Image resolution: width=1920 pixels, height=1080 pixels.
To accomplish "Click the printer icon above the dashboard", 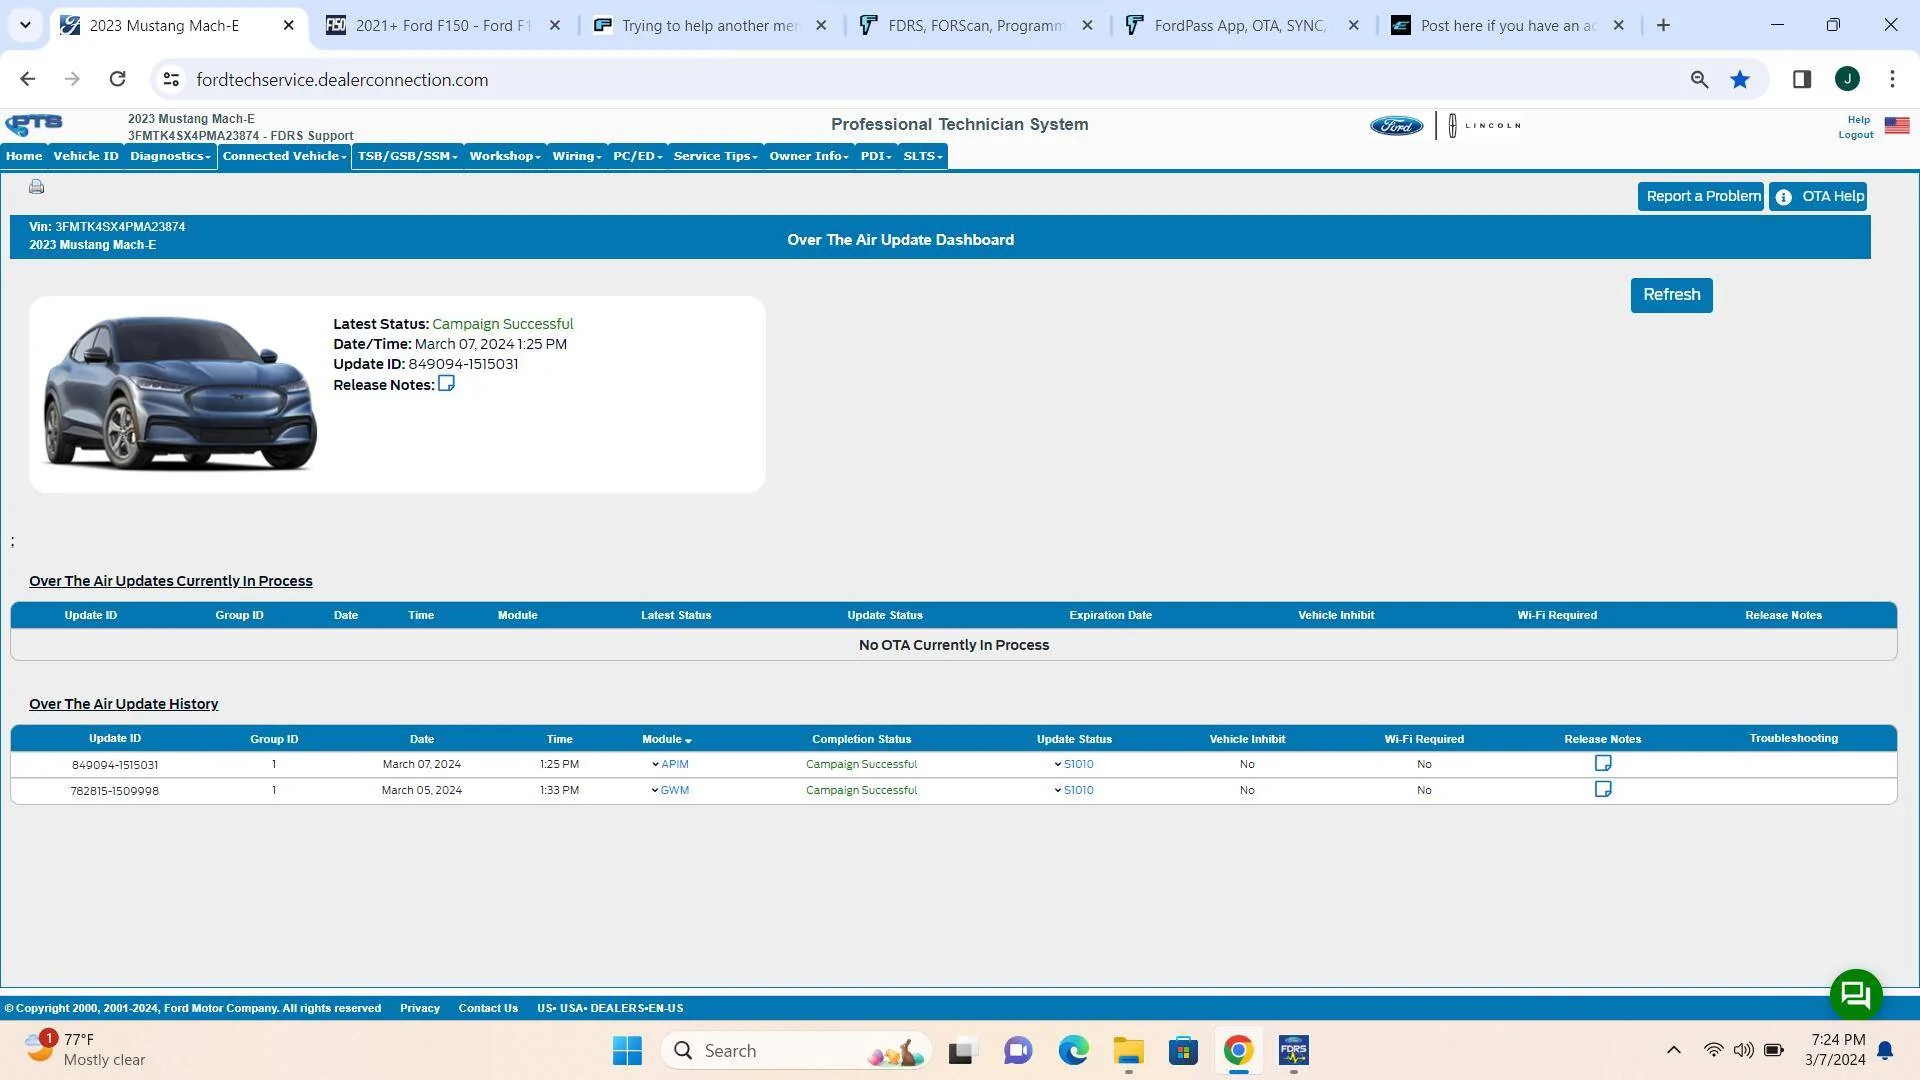I will point(37,187).
